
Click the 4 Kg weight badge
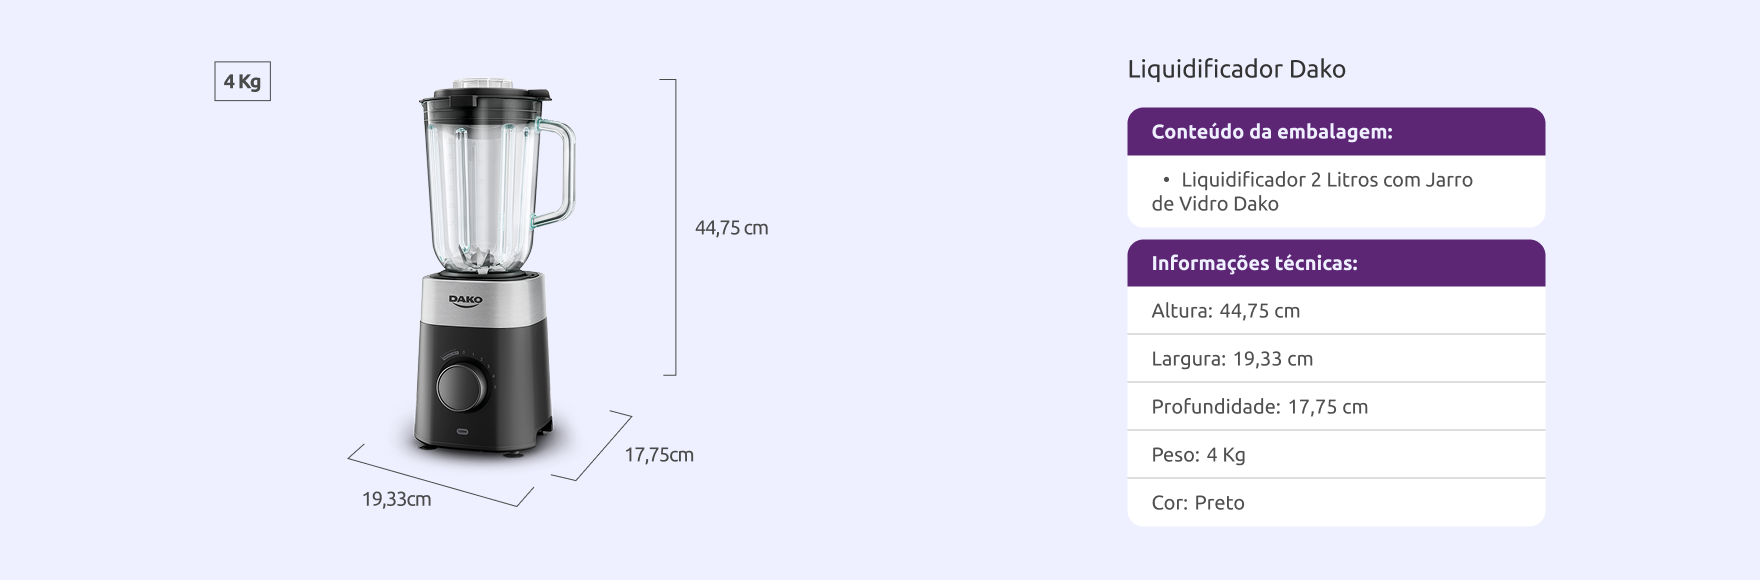(242, 82)
